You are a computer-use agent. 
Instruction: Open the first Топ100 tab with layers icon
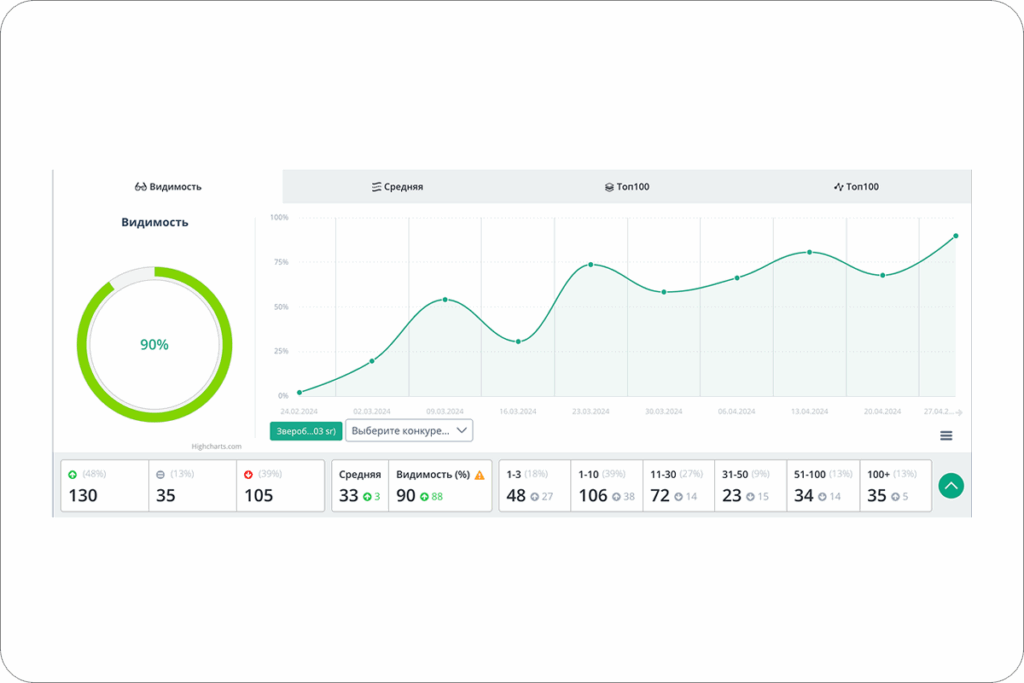click(626, 187)
